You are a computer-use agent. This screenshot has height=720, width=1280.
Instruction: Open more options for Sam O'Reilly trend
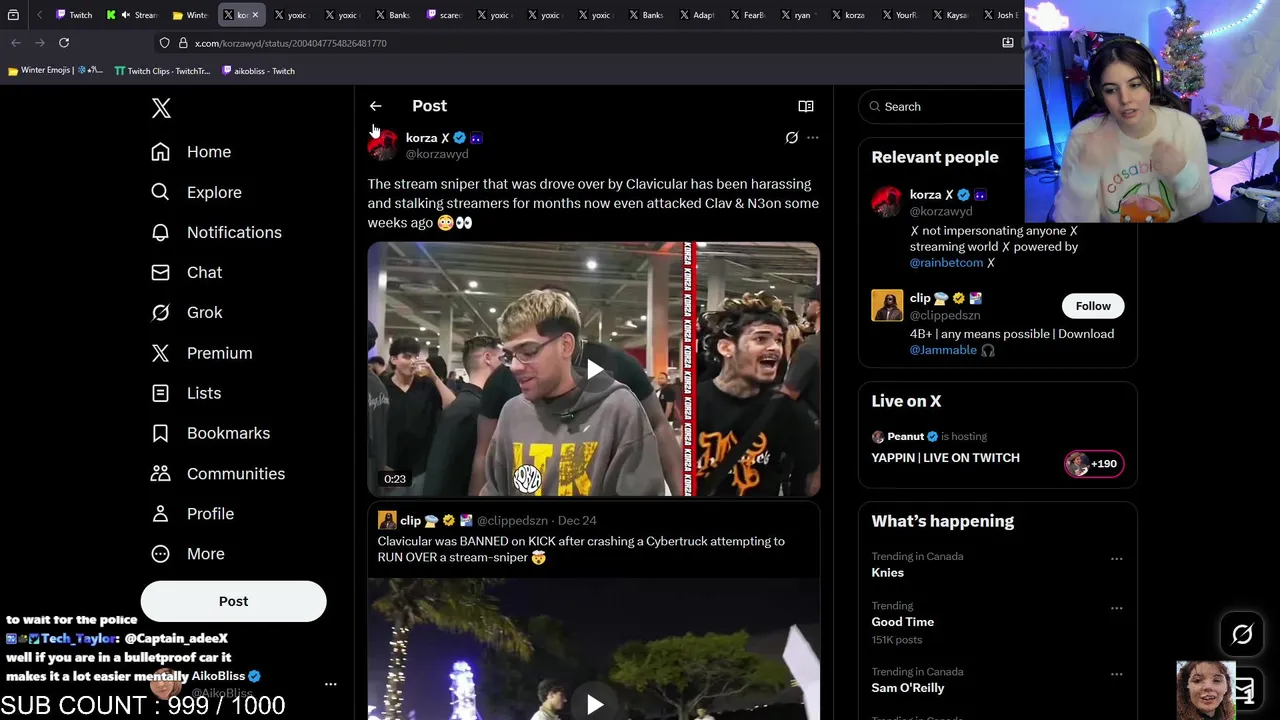(1116, 674)
